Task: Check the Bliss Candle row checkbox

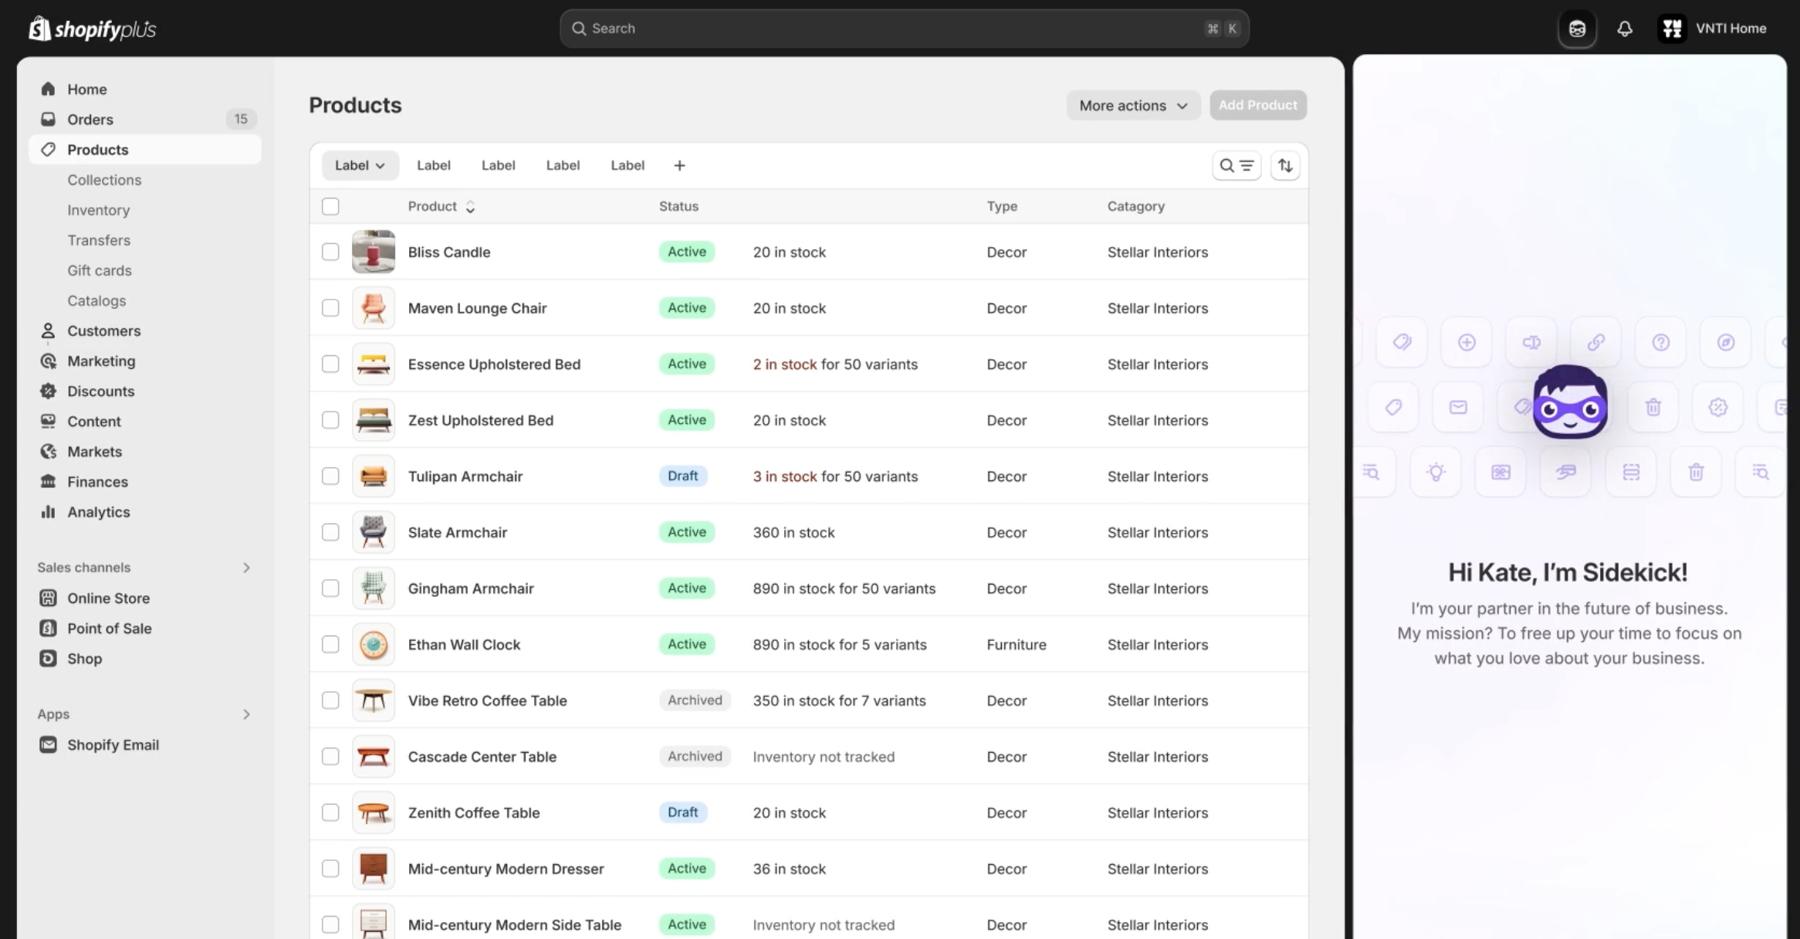Action: (330, 252)
